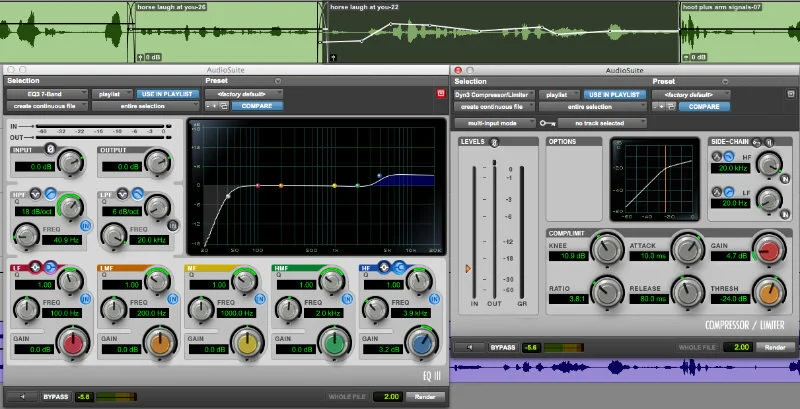Click the side-chain external key icon
800x409 pixels.
click(757, 142)
